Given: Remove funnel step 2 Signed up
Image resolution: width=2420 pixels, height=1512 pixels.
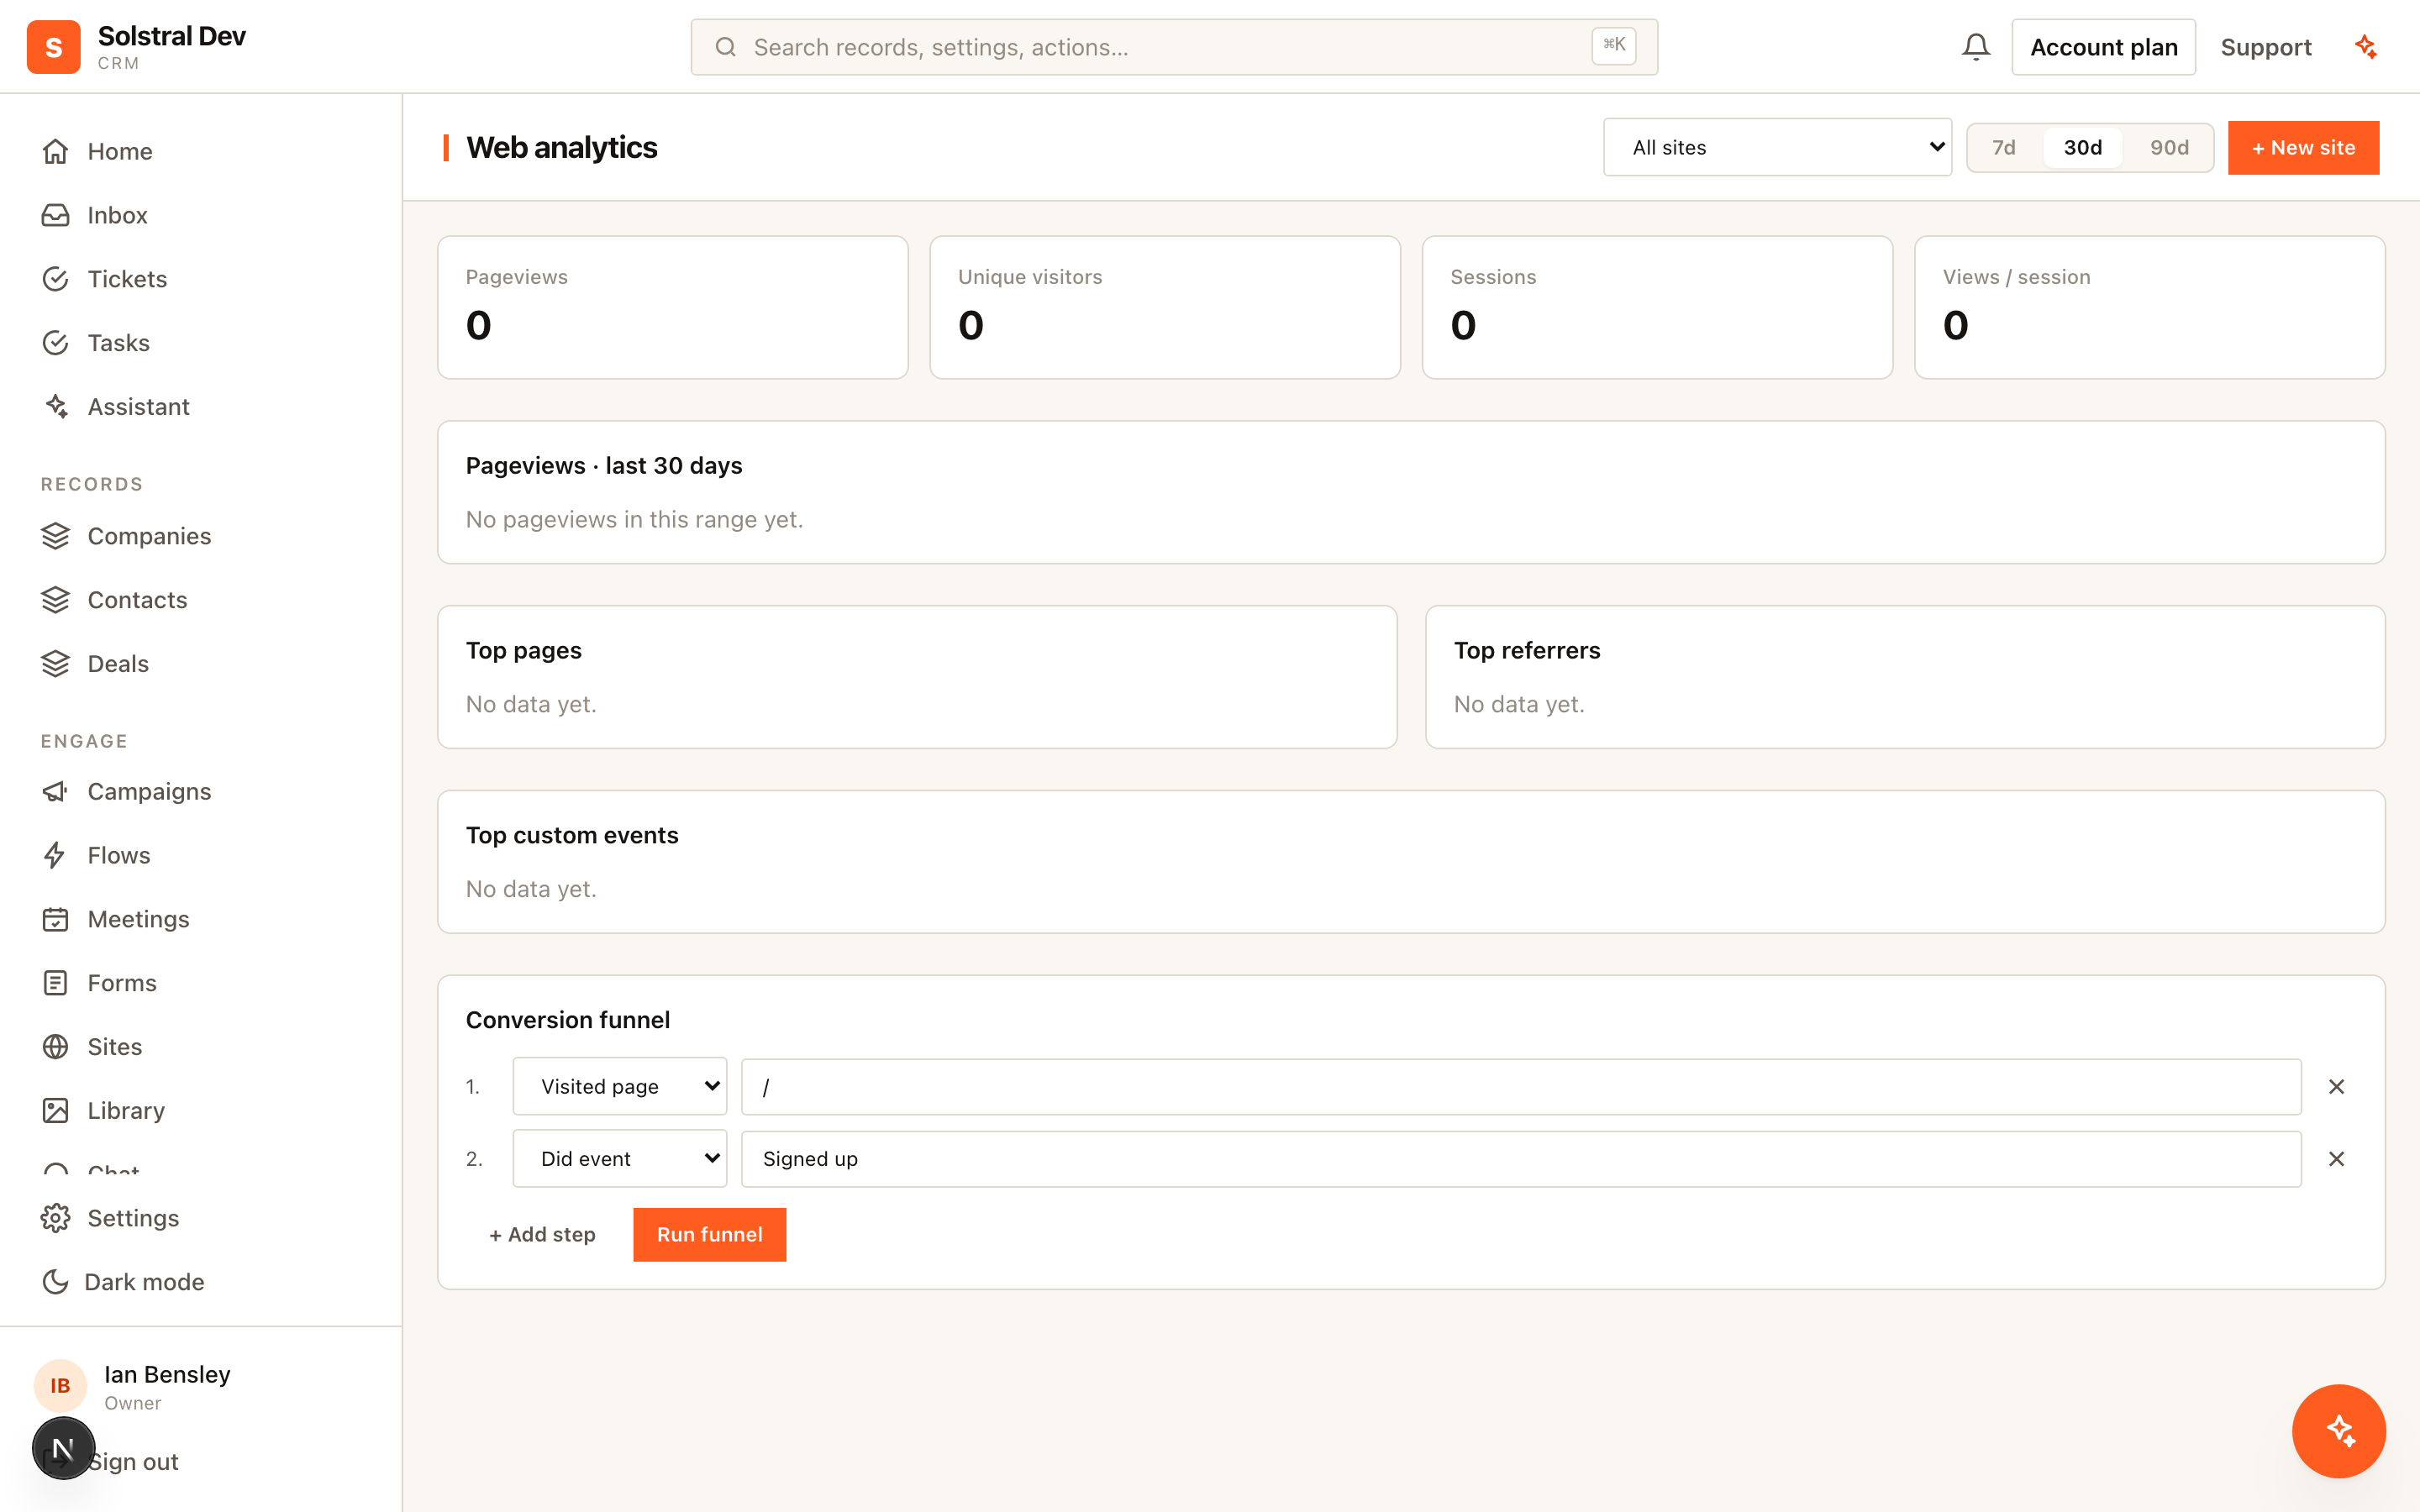Looking at the screenshot, I should pyautogui.click(x=2336, y=1158).
